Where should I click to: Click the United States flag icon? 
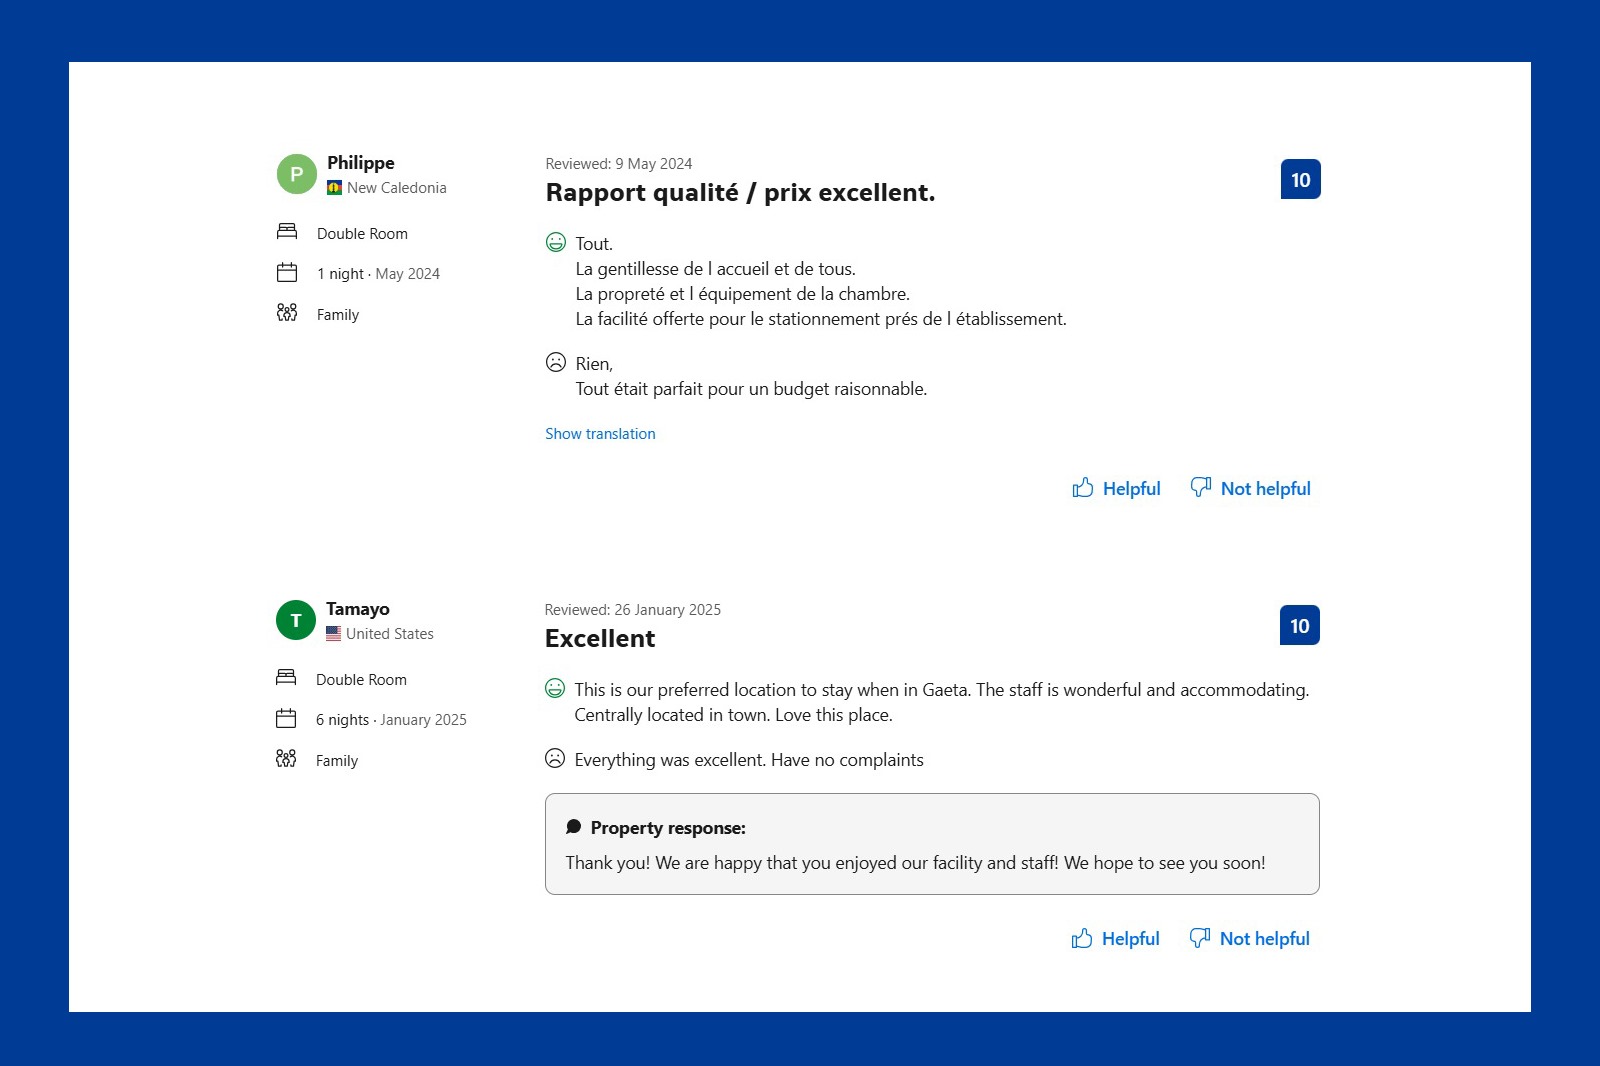[333, 634]
